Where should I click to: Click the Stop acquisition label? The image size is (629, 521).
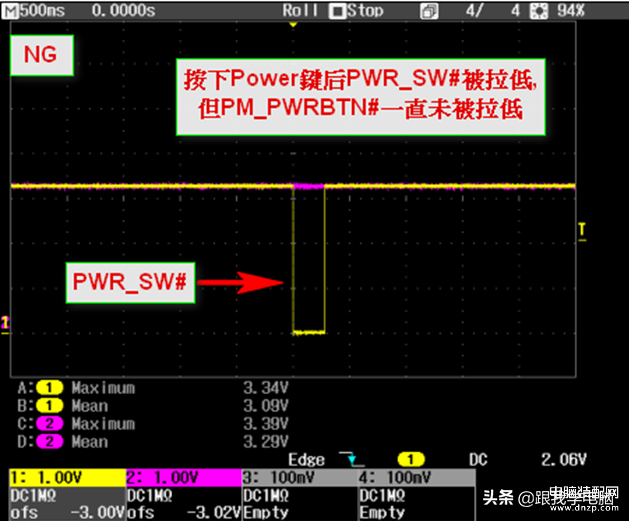365,10
